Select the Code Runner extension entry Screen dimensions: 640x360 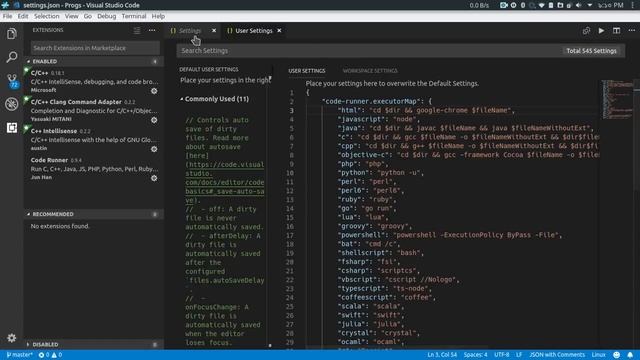(x=94, y=168)
